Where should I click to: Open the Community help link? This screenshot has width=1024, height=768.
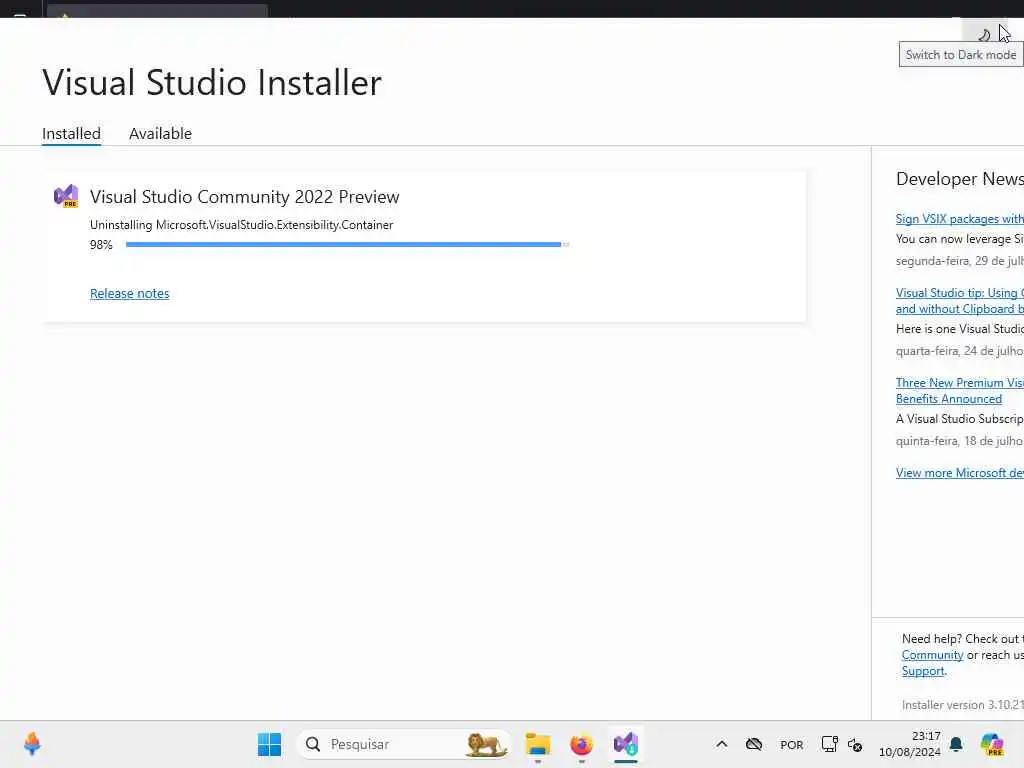(x=932, y=655)
